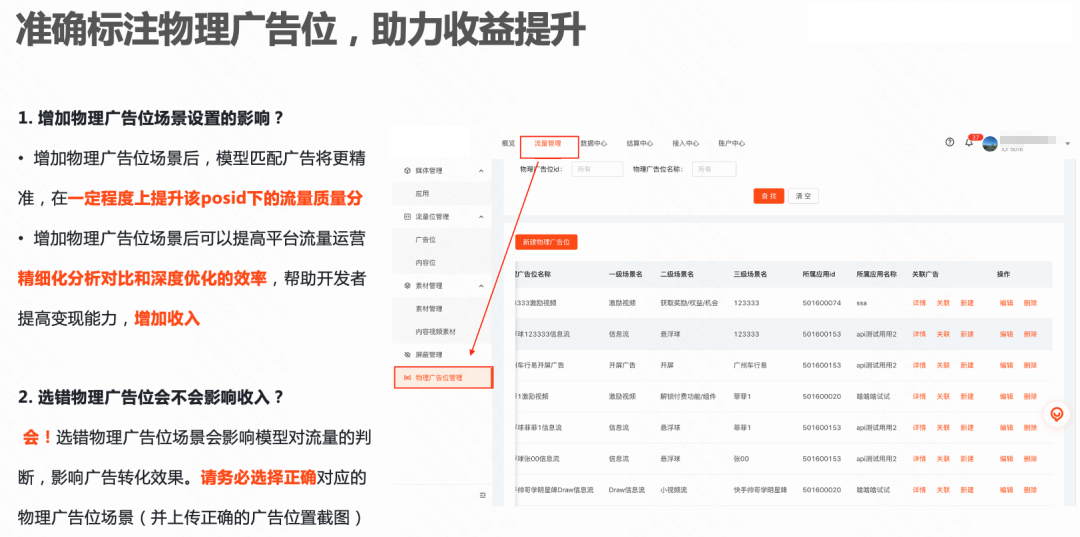Click 删除 in the 广州车行易 row
1080x537 pixels.
tap(1030, 365)
